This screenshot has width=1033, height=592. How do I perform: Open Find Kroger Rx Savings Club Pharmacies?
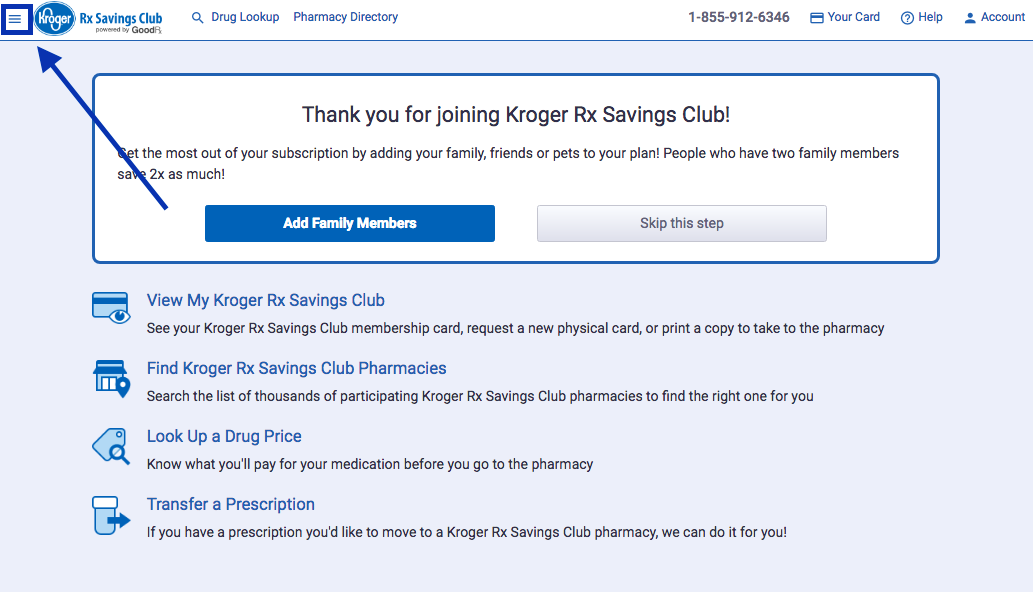pyautogui.click(x=296, y=368)
